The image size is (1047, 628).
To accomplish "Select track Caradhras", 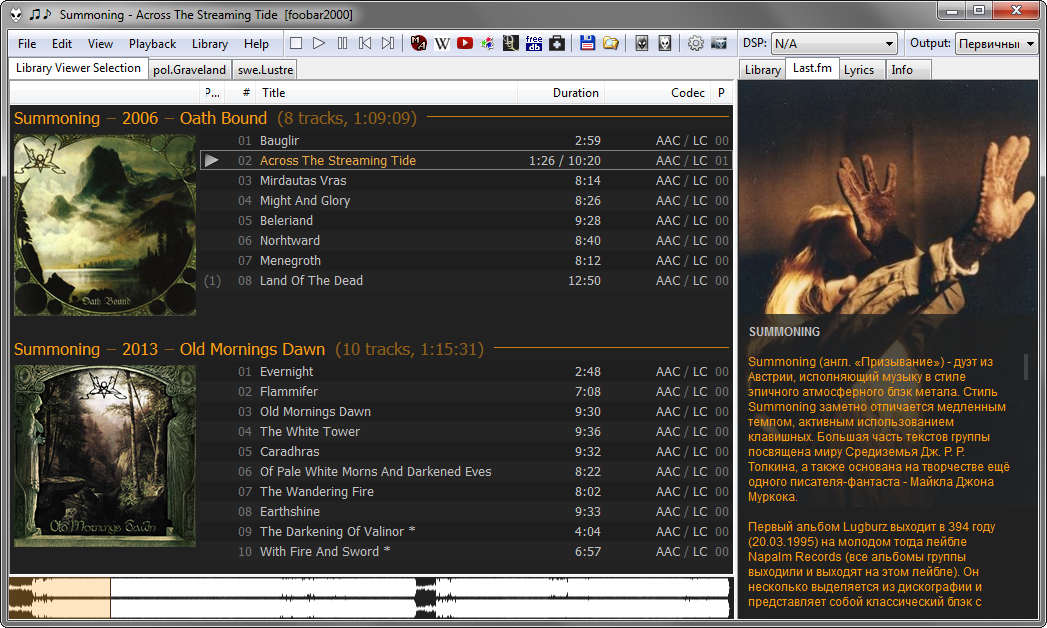I will (466, 452).
